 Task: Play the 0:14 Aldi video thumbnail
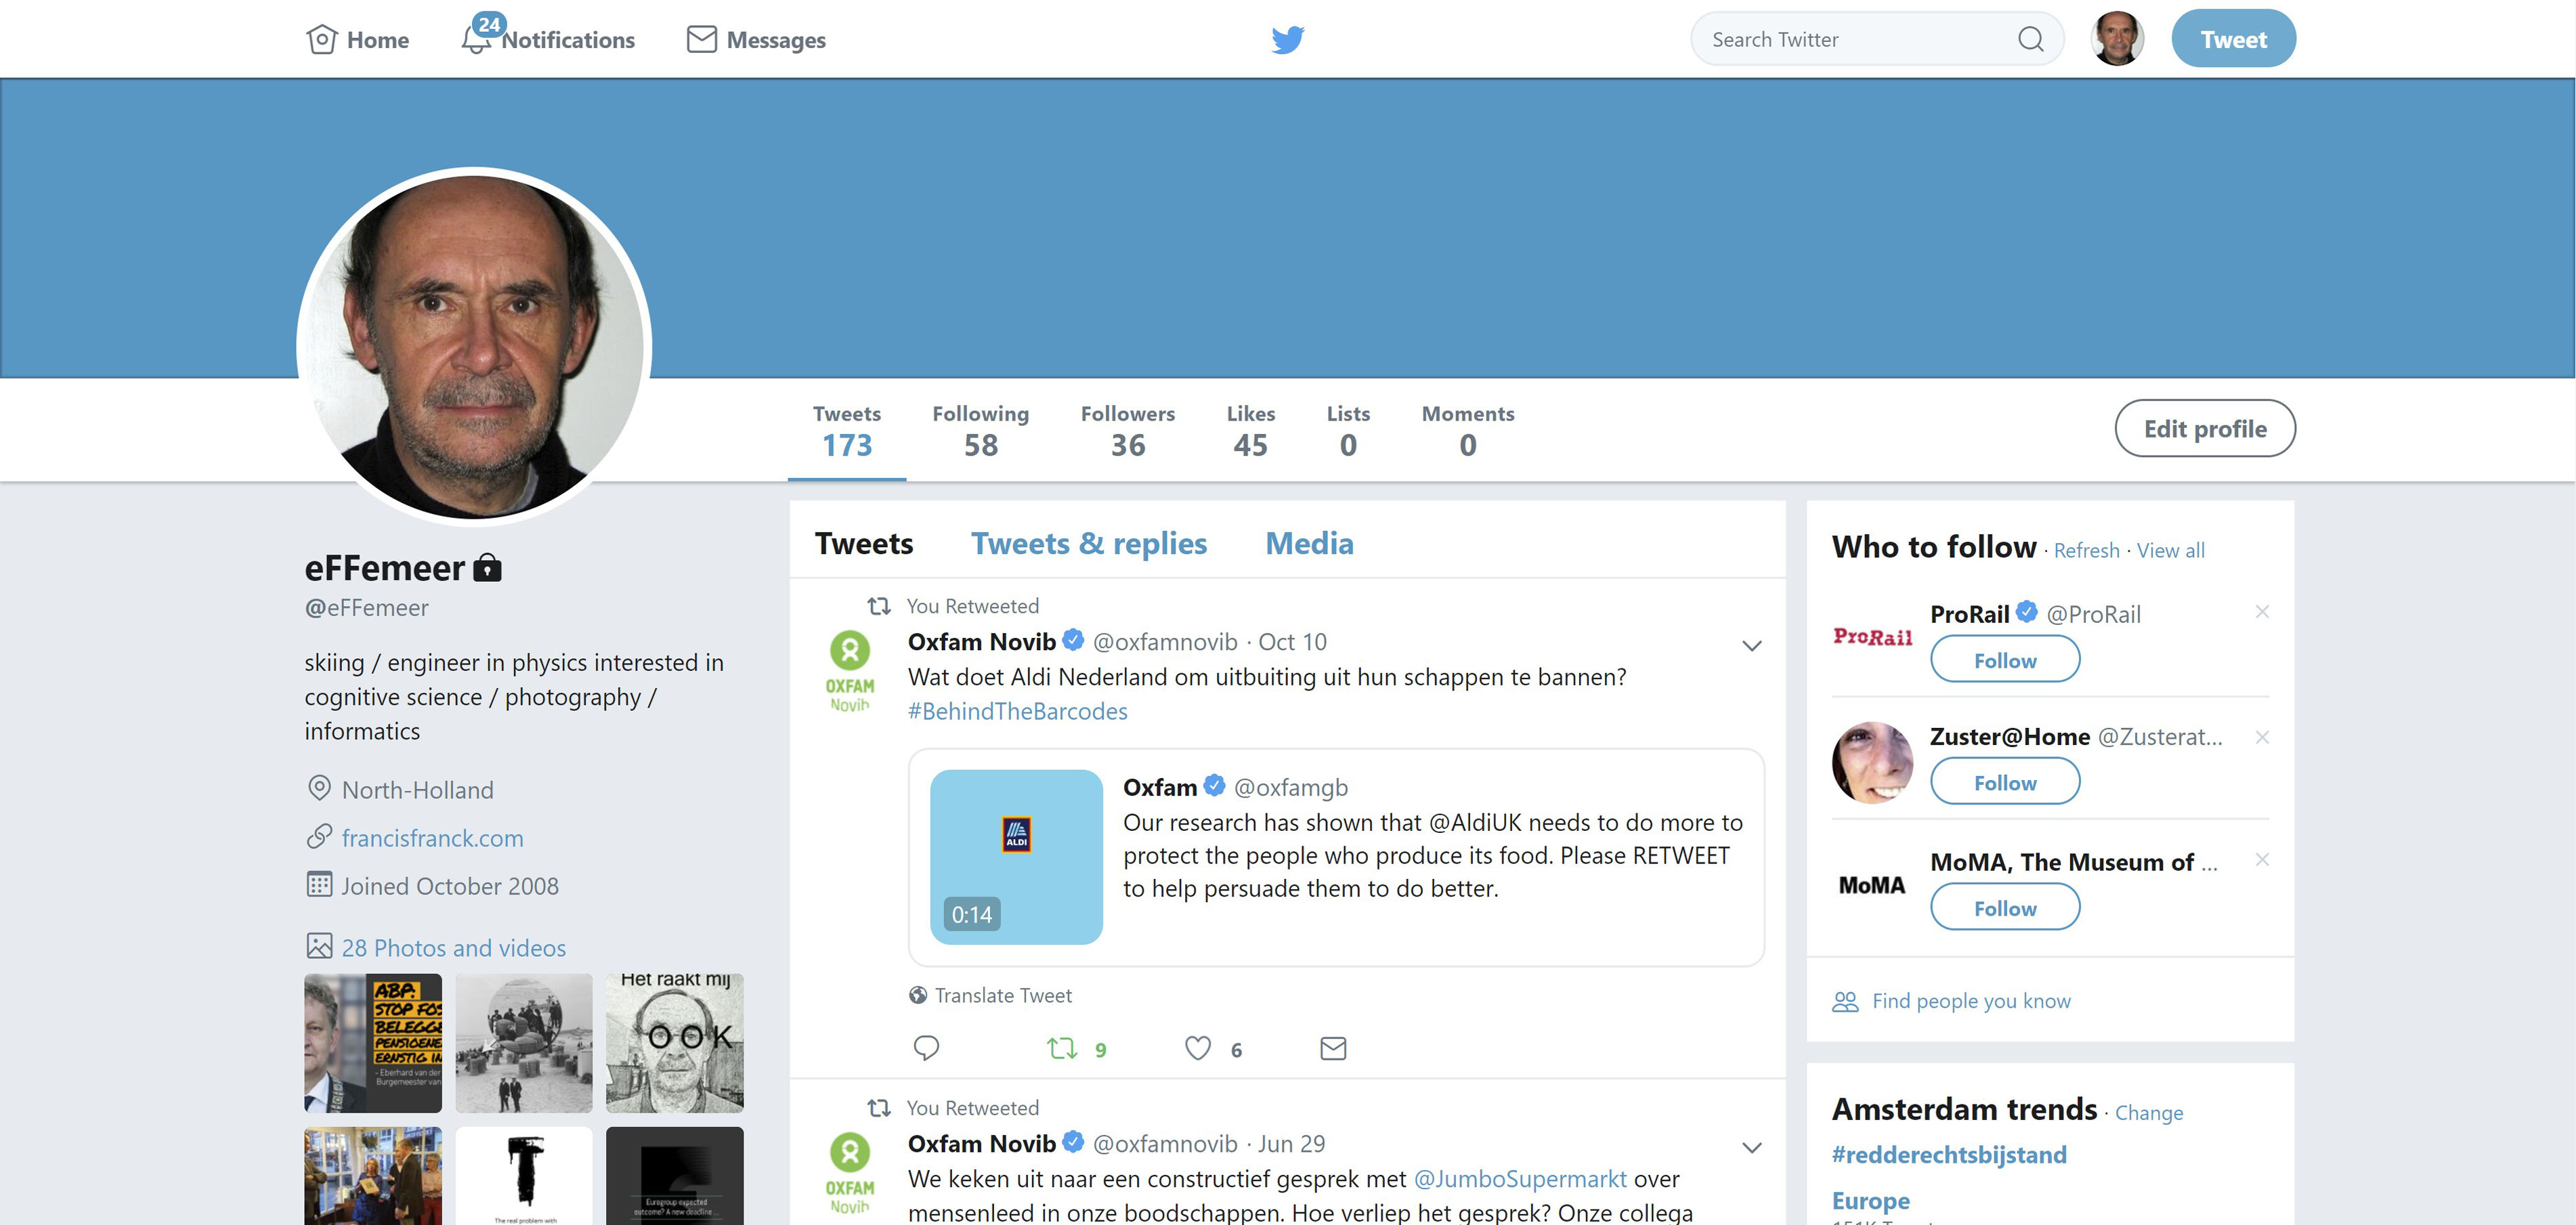[1016, 856]
